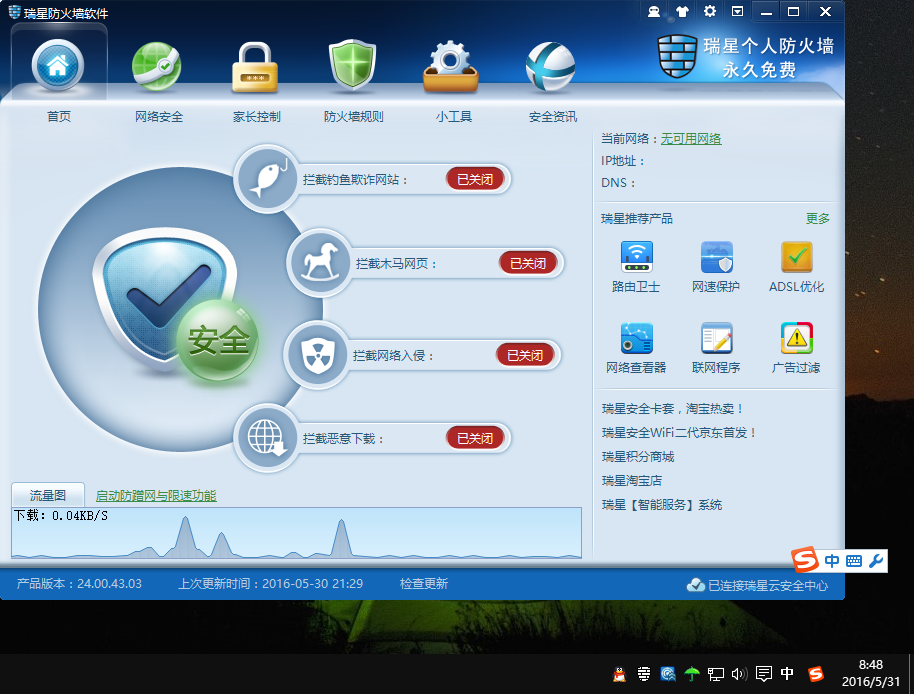Select the 流量图 tab
The image size is (914, 694).
(48, 495)
